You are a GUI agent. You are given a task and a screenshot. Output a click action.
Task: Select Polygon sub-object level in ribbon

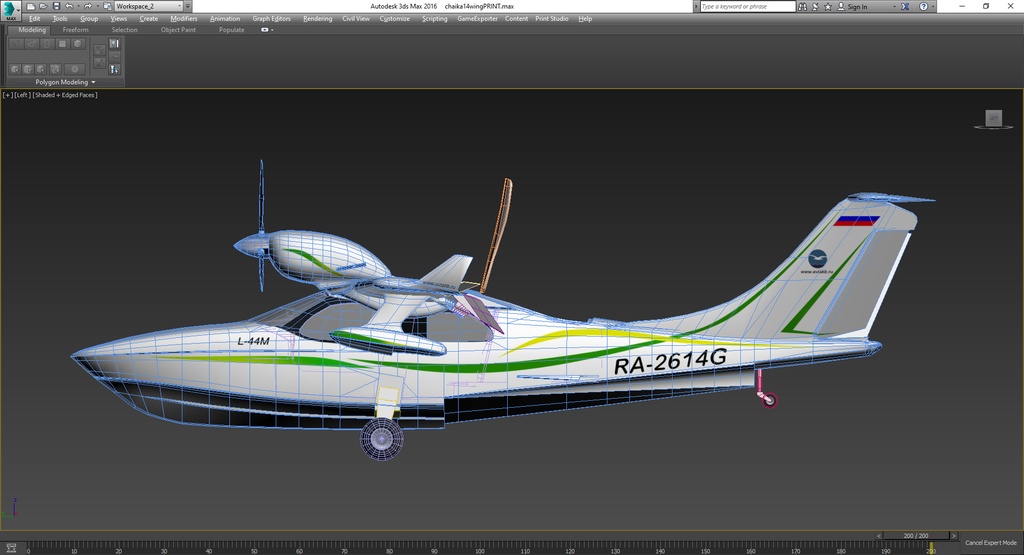[x=63, y=44]
